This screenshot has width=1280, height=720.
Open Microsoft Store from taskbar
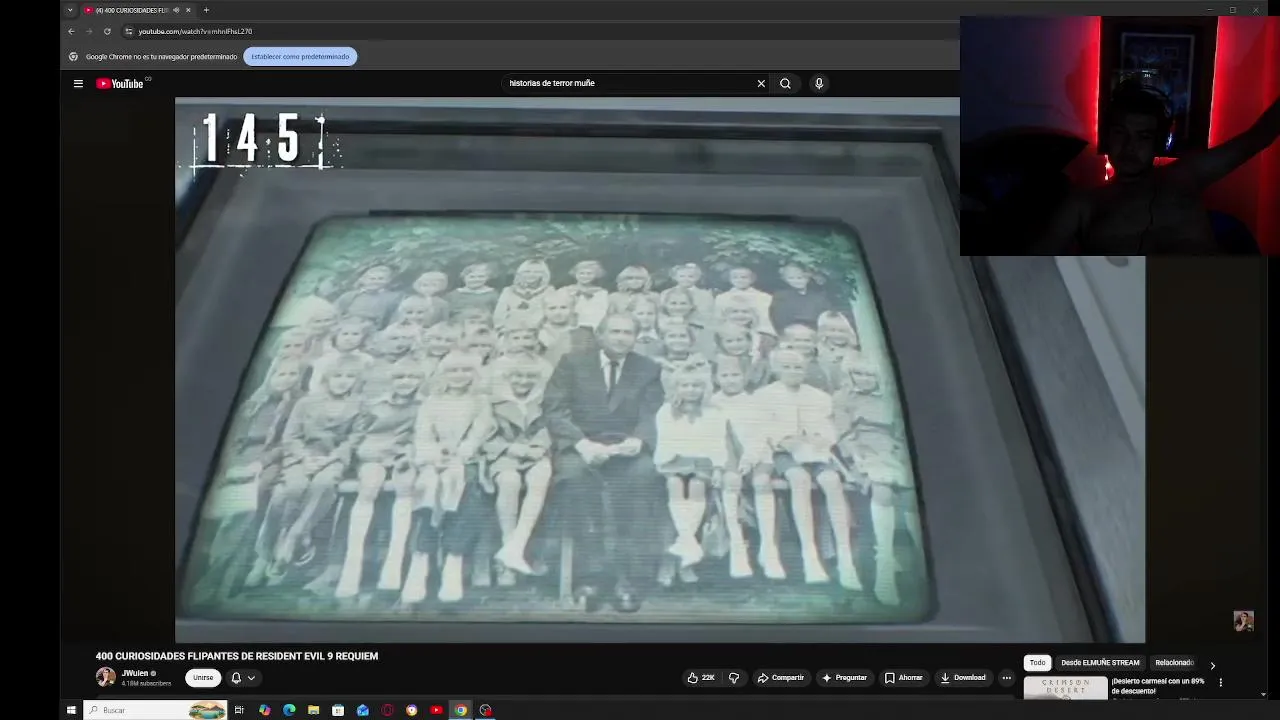tap(338, 710)
